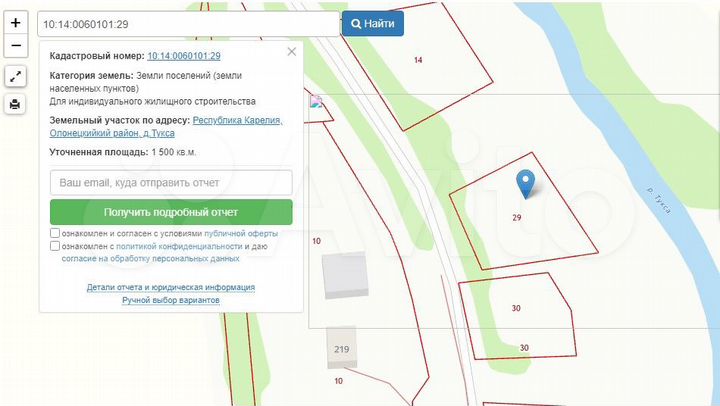Click the cadastral number search field

(x=188, y=23)
